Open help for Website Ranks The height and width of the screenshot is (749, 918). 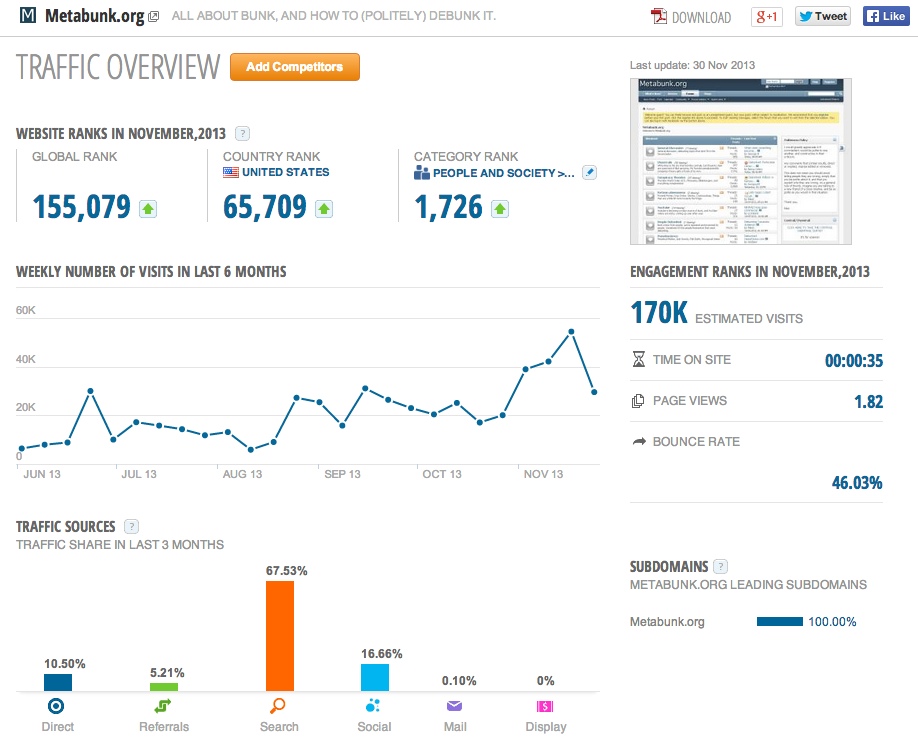(x=242, y=133)
